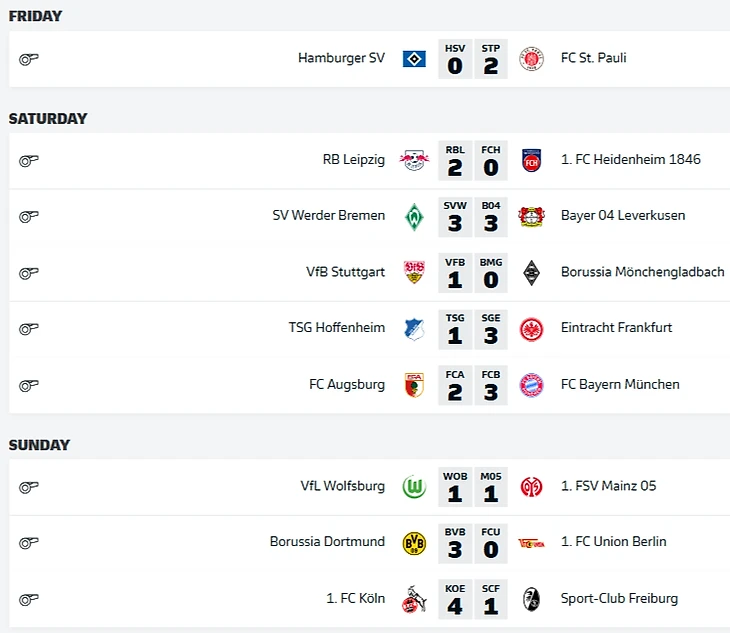Open the Borussia Mönchengladbach team link
Image resolution: width=730 pixels, height=633 pixels.
(x=642, y=272)
